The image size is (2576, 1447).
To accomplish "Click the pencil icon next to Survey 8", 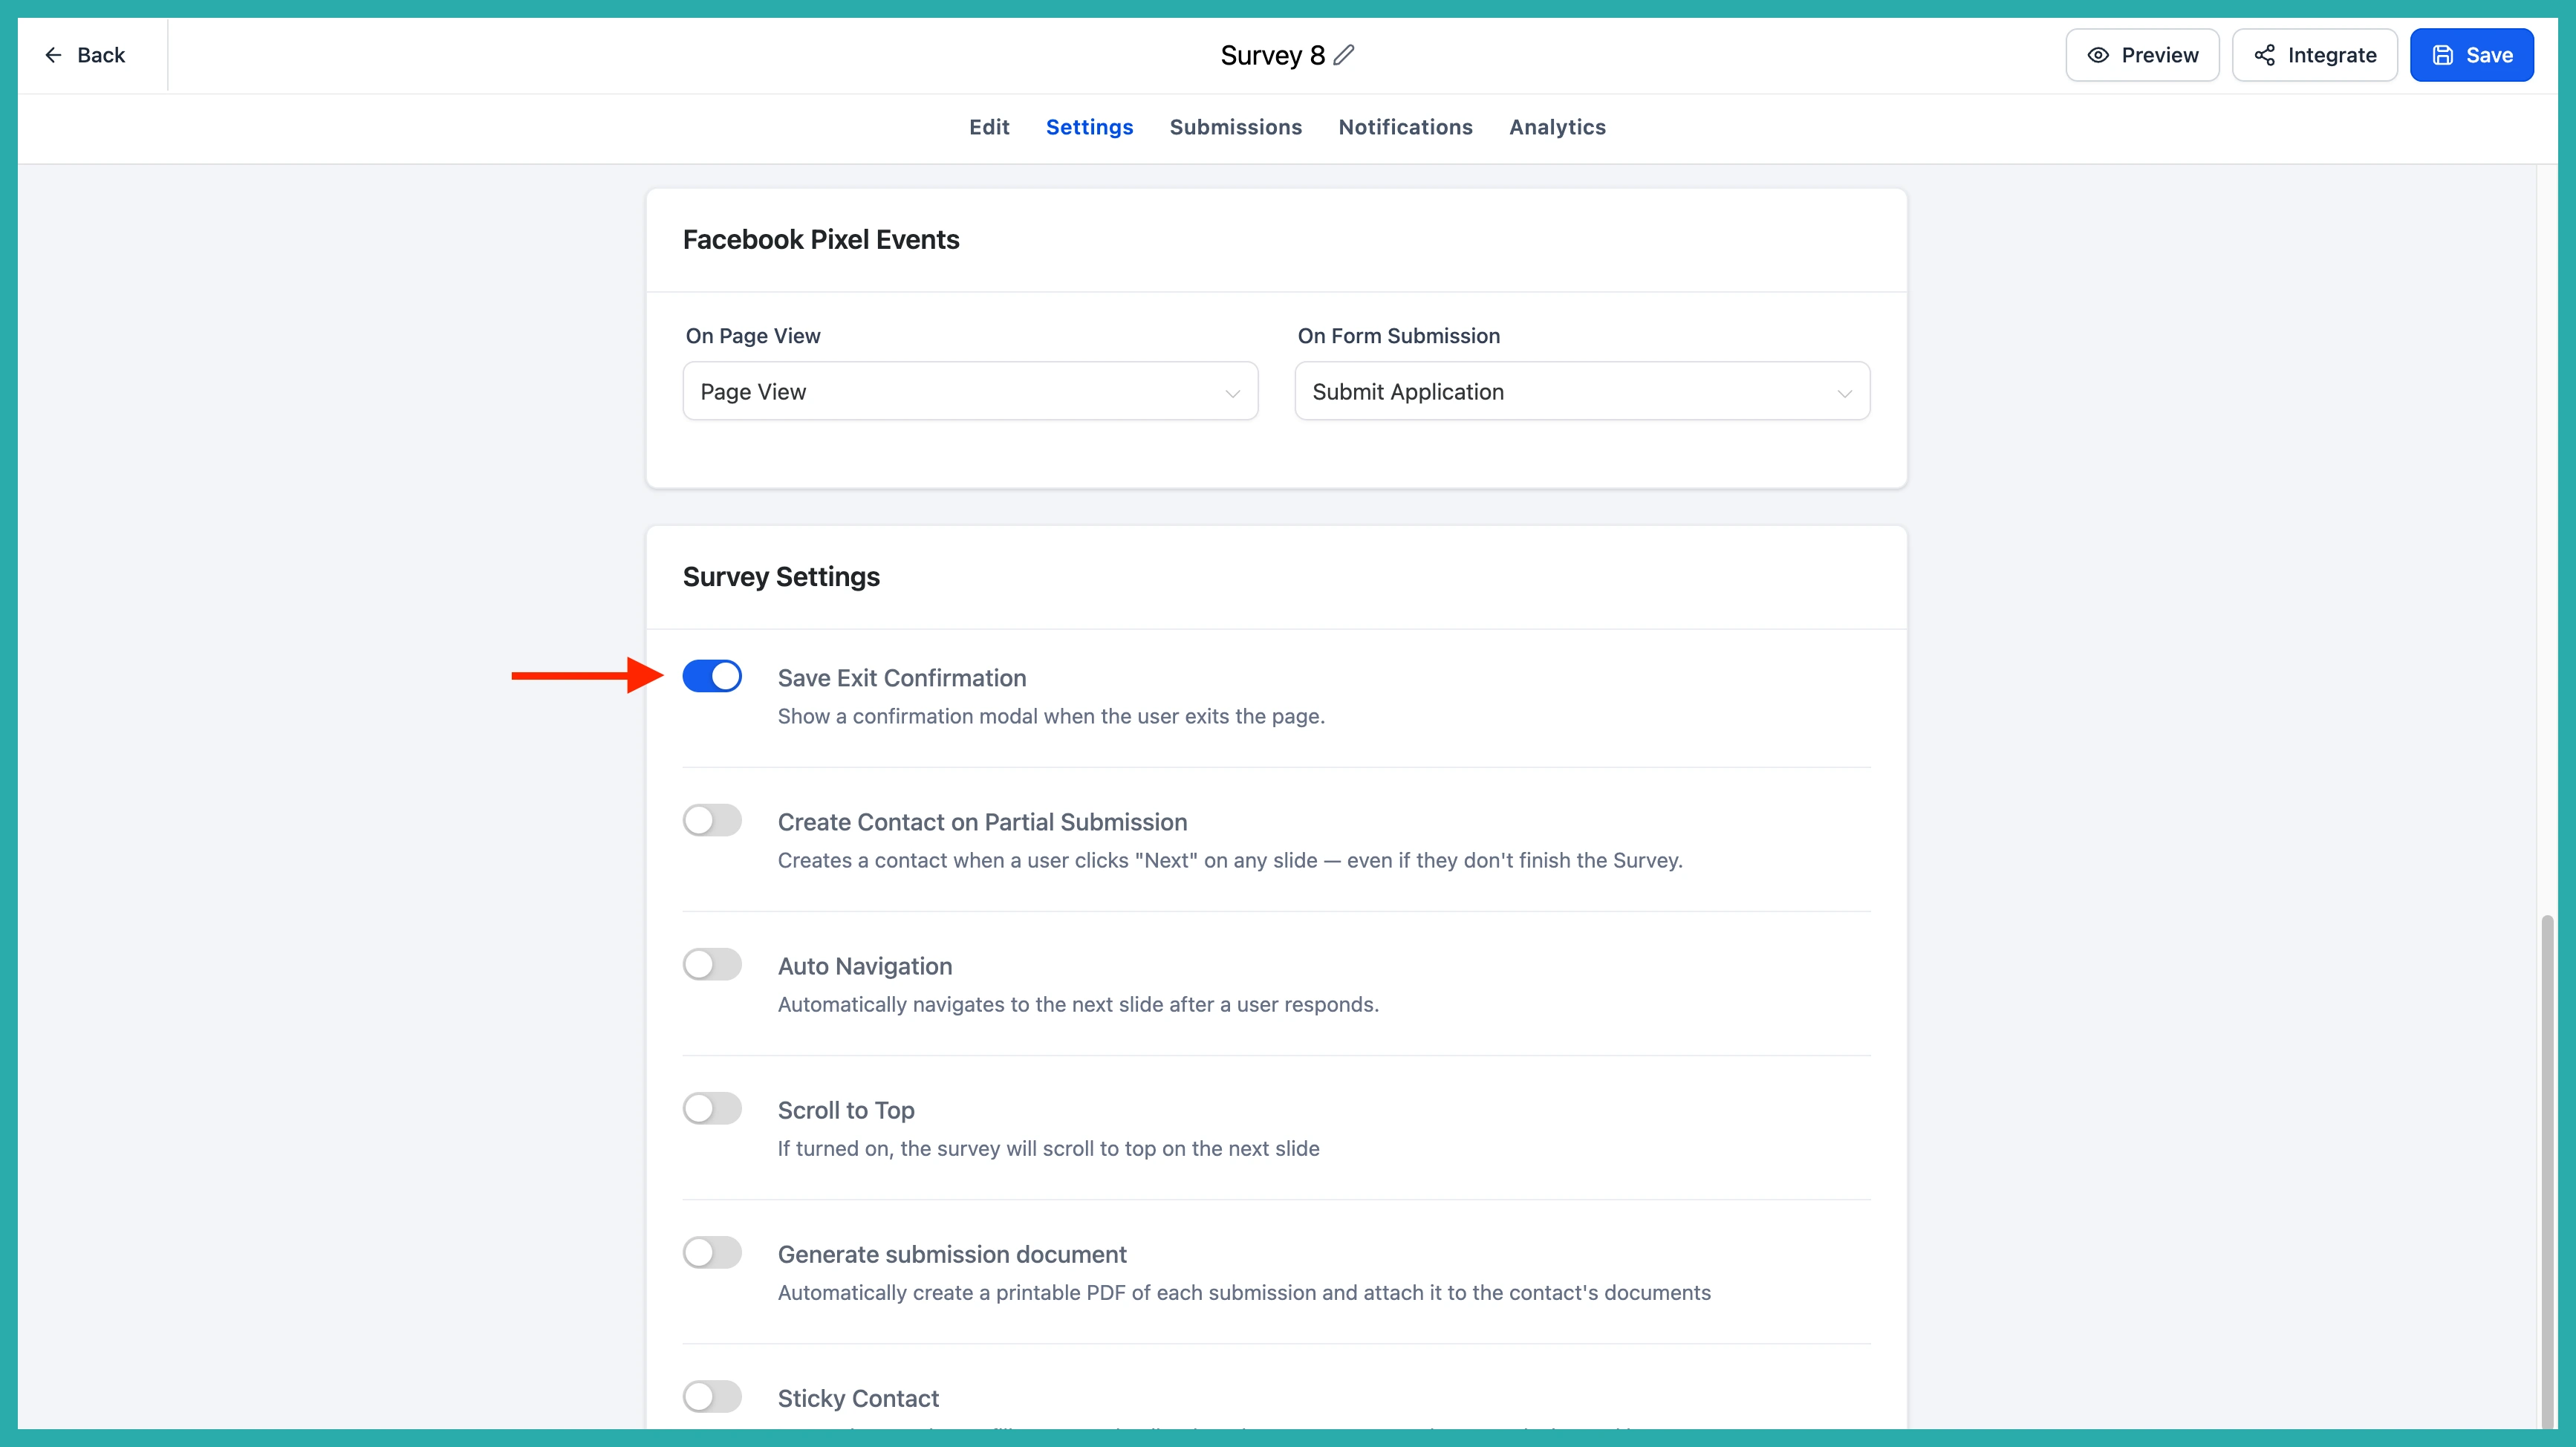I will tap(1344, 55).
